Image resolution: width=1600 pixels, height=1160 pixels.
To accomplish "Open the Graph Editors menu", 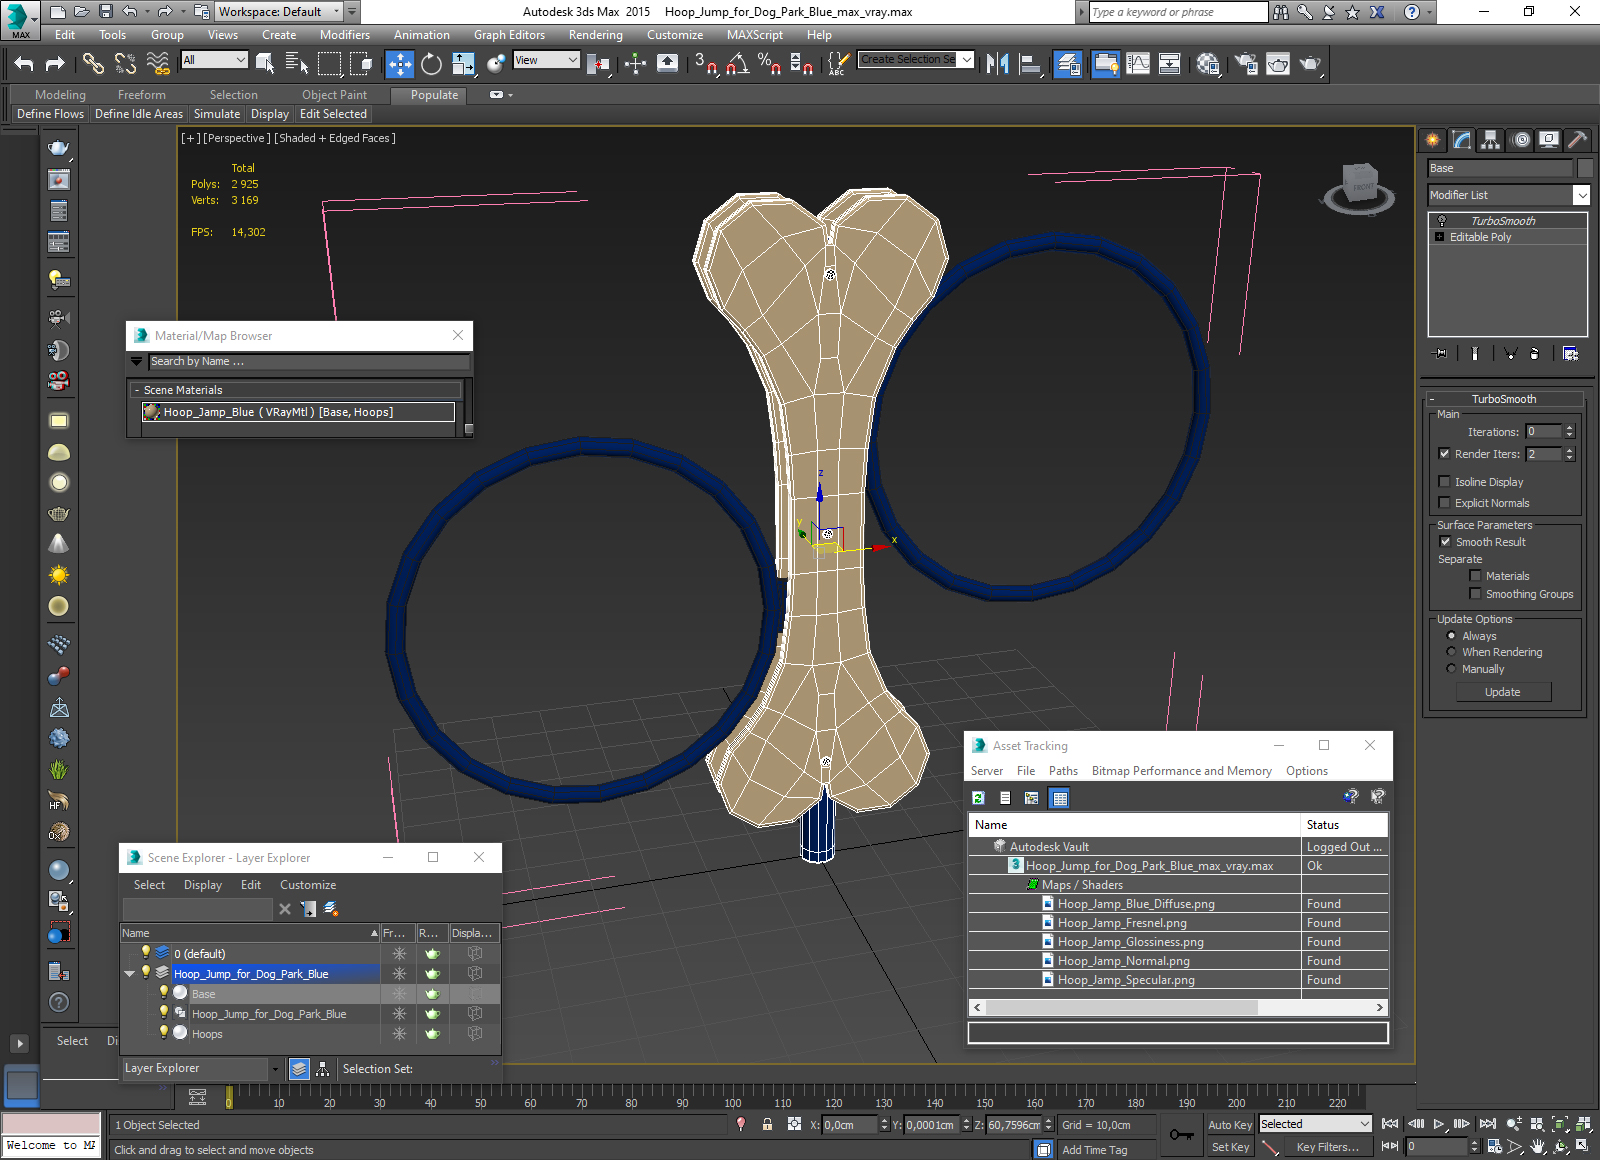I will pos(509,35).
